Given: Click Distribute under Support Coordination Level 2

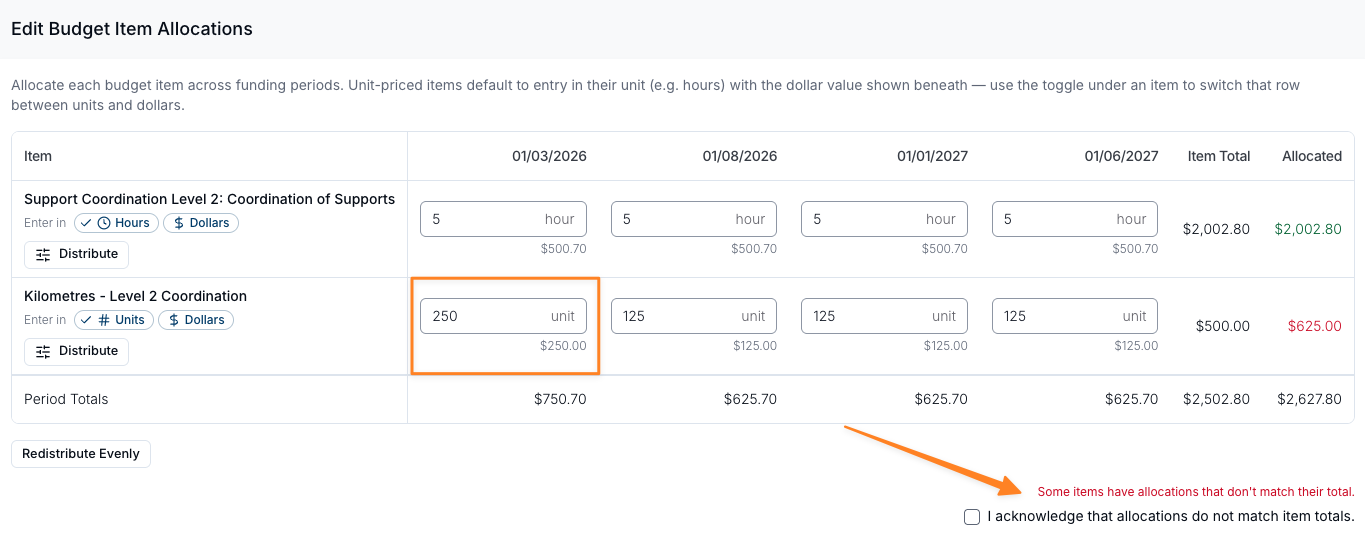Looking at the screenshot, I should coord(77,254).
